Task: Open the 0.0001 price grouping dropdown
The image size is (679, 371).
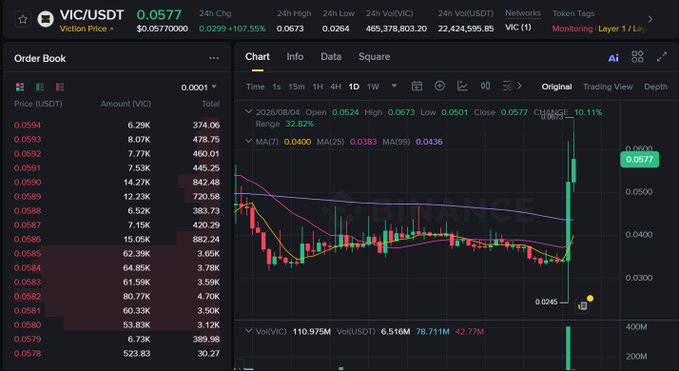Action: point(199,87)
